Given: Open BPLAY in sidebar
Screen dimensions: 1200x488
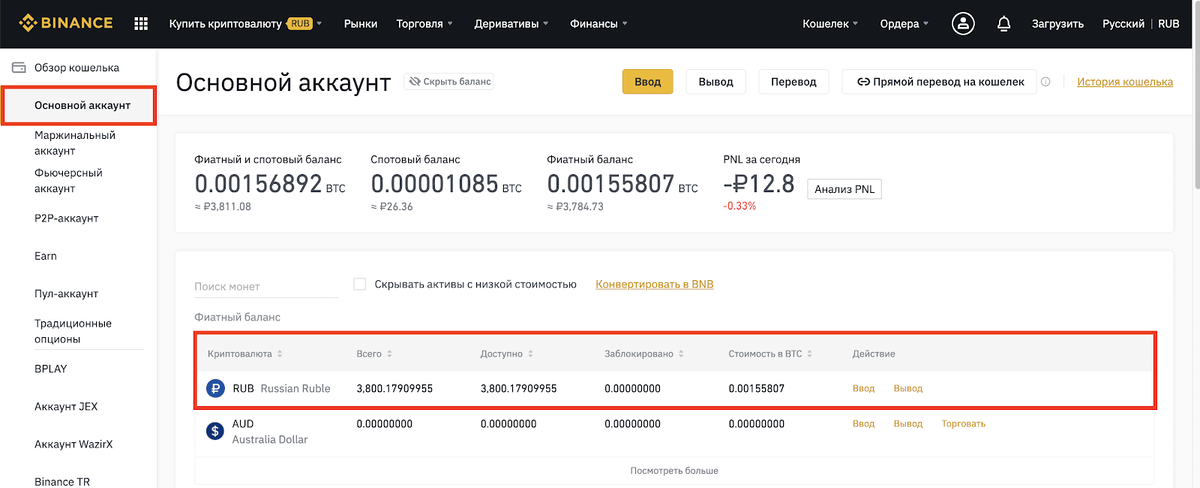Looking at the screenshot, I should [51, 369].
